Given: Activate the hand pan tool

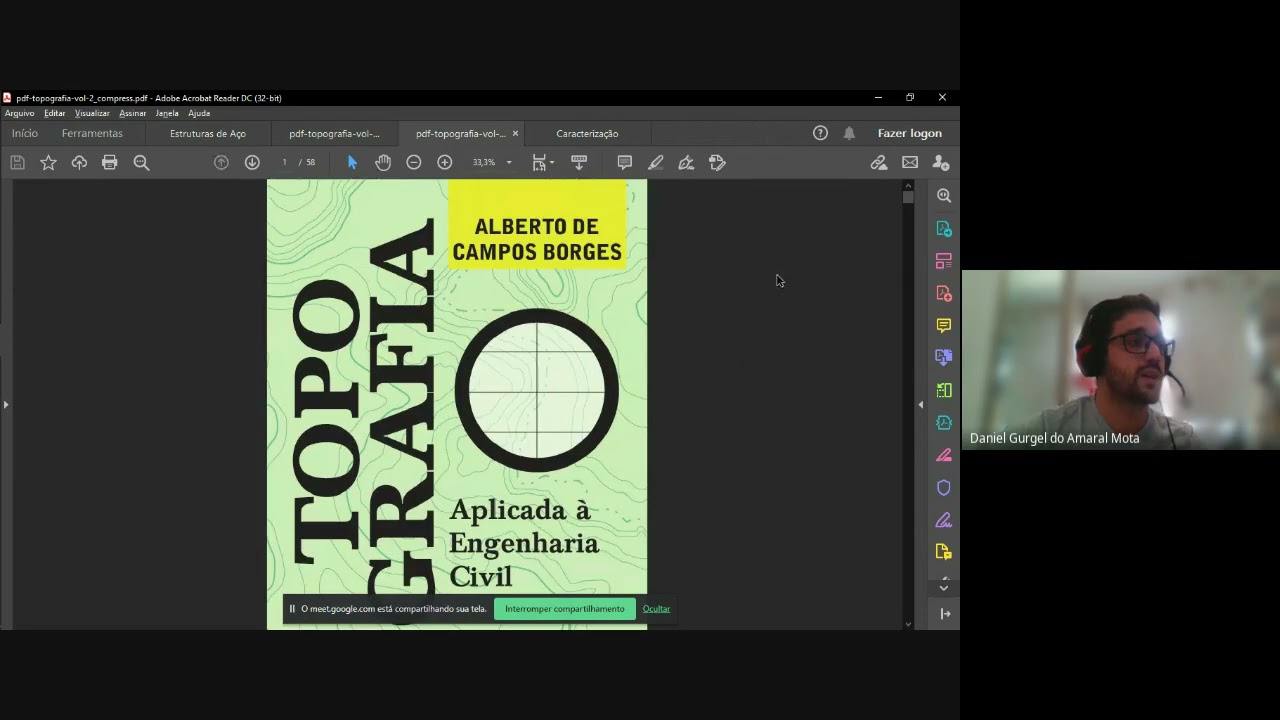Looking at the screenshot, I should point(383,162).
